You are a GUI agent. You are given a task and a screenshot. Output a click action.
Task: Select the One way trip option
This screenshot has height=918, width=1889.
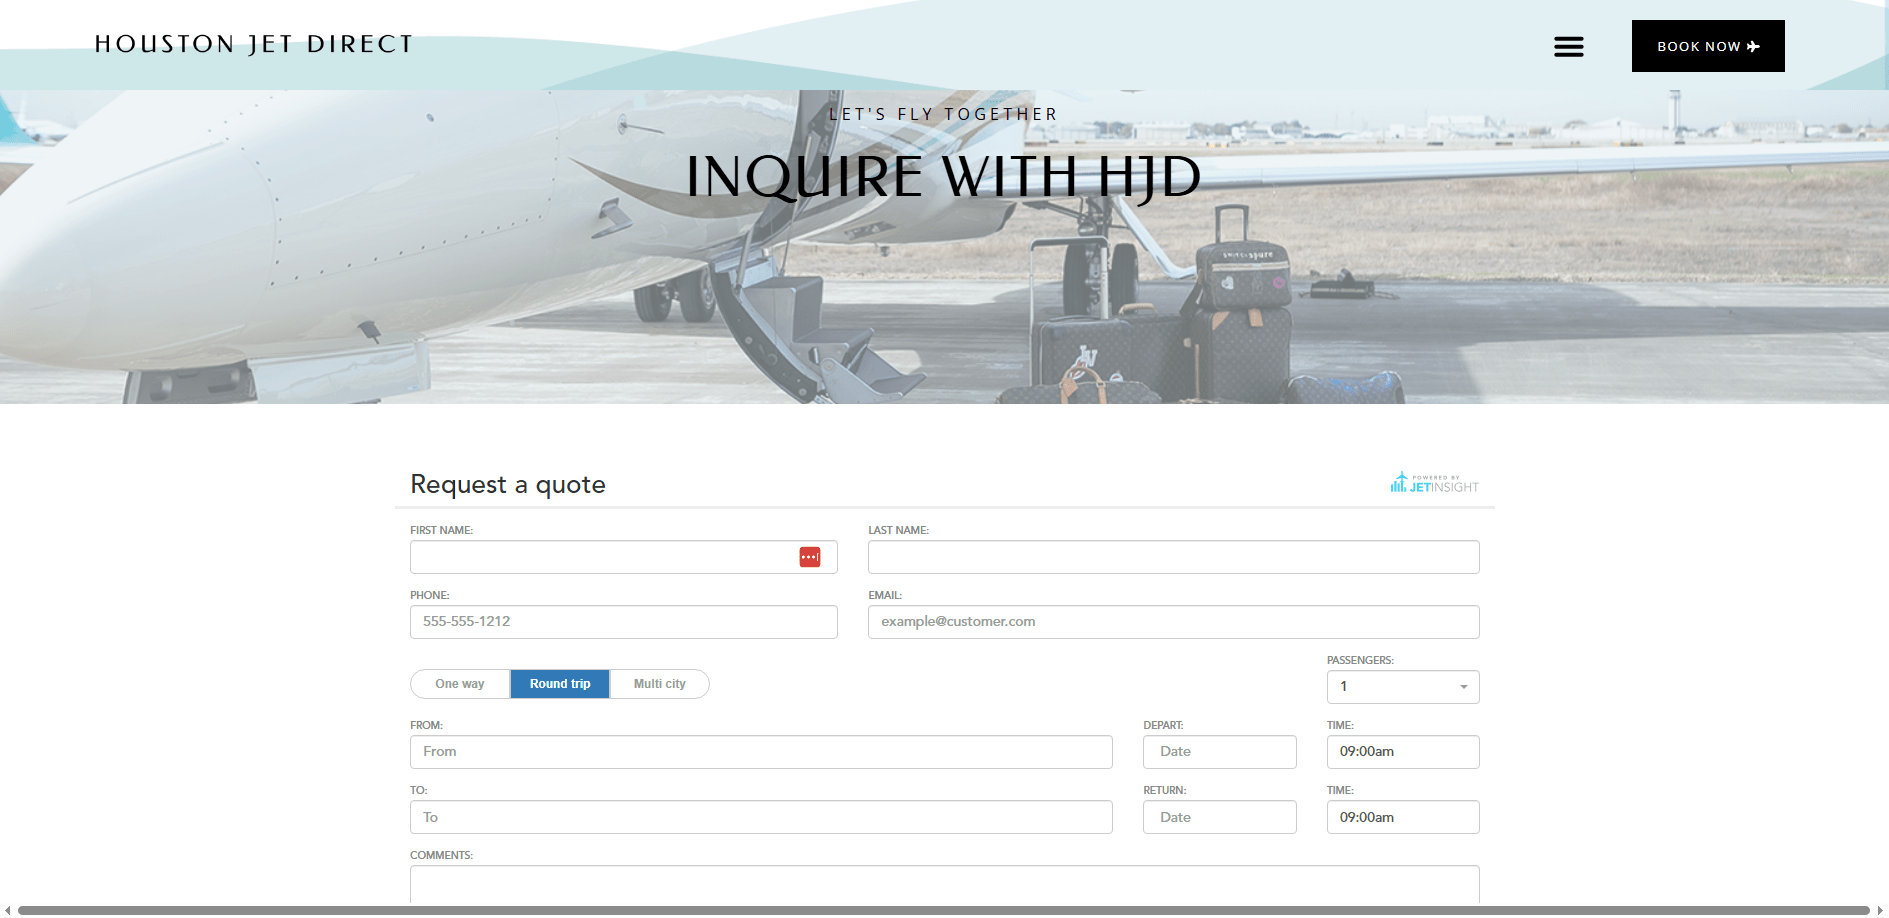click(460, 684)
